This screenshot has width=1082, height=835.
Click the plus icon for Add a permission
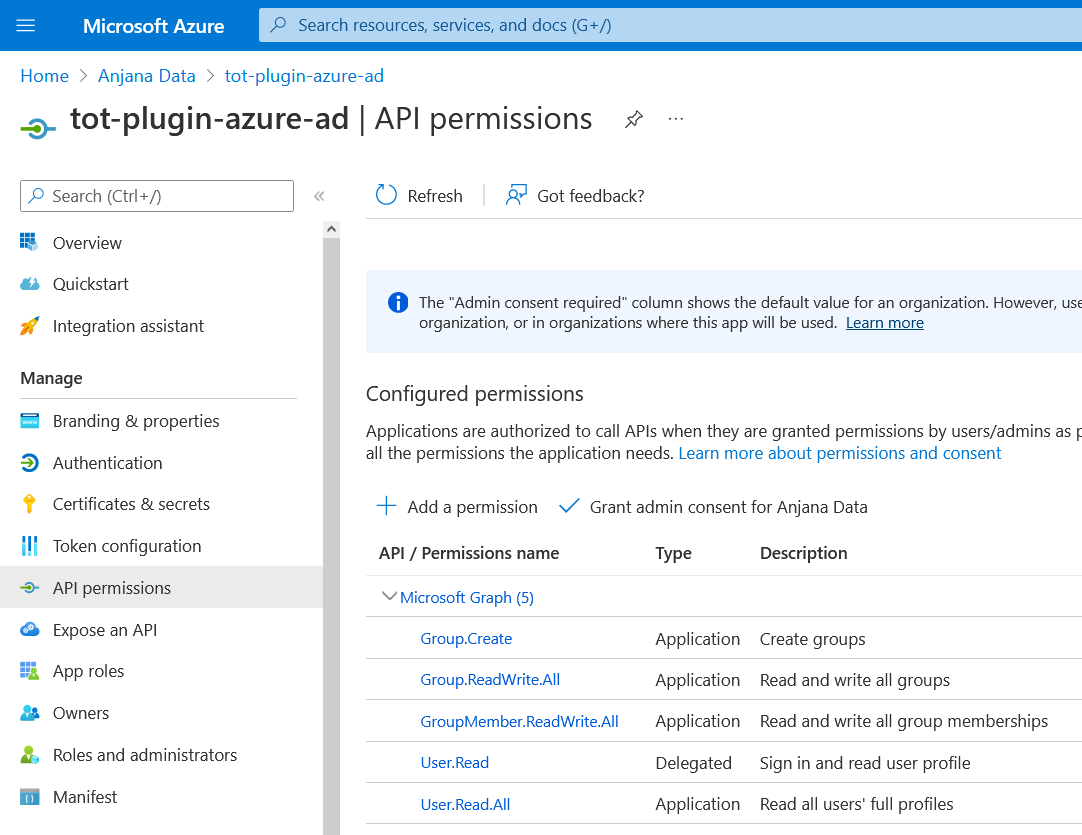pyautogui.click(x=386, y=506)
